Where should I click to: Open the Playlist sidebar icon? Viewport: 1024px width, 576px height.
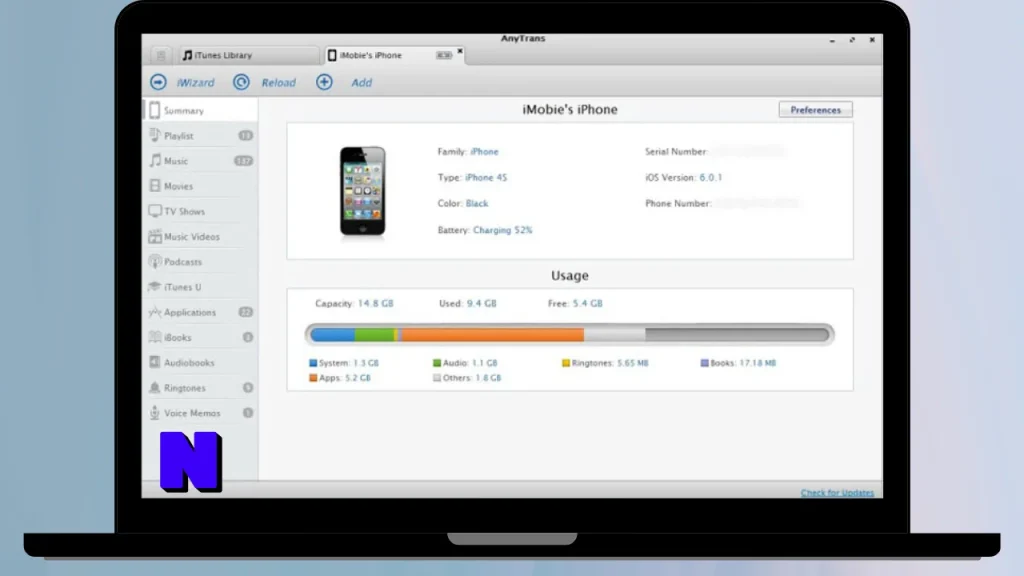pyautogui.click(x=154, y=135)
